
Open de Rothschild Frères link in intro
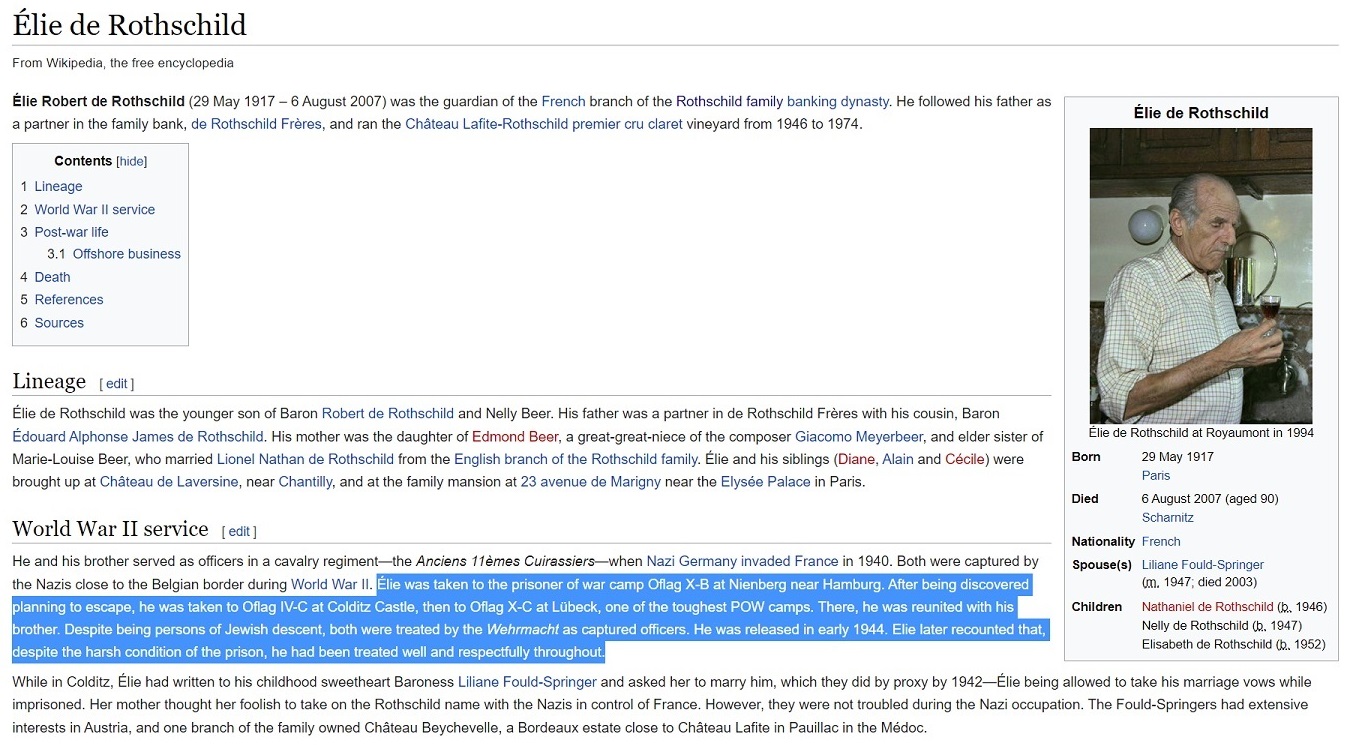click(x=256, y=124)
